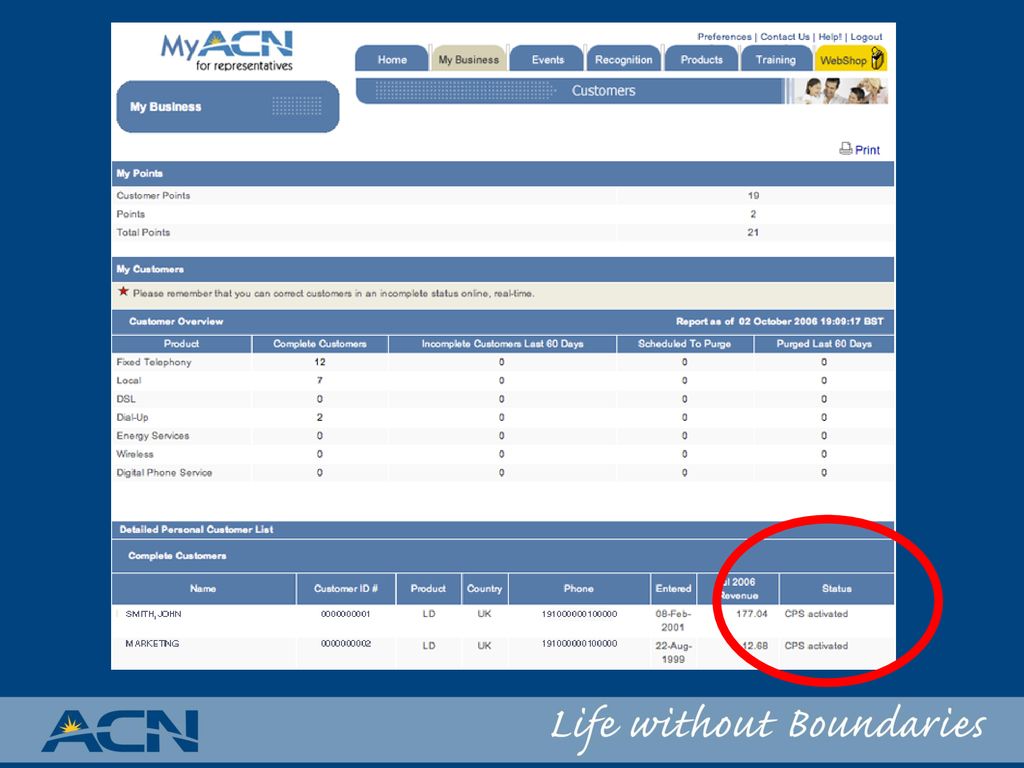The image size is (1024, 768).
Task: Click the incomplete status reminder message
Action: tap(334, 293)
